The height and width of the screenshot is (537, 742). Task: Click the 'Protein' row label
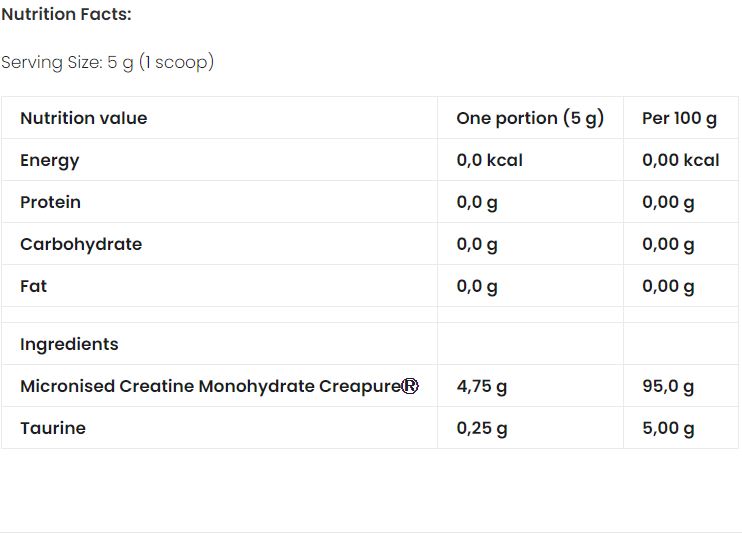50,202
